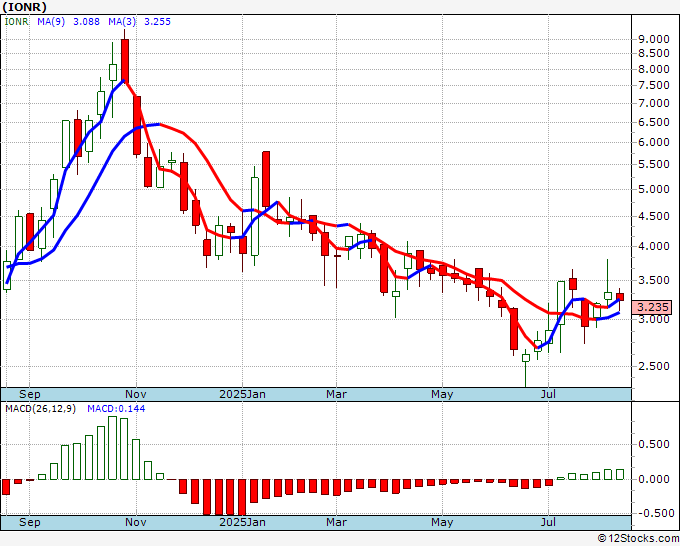
Task: Click the May label on price chart axis
Action: click(x=442, y=394)
